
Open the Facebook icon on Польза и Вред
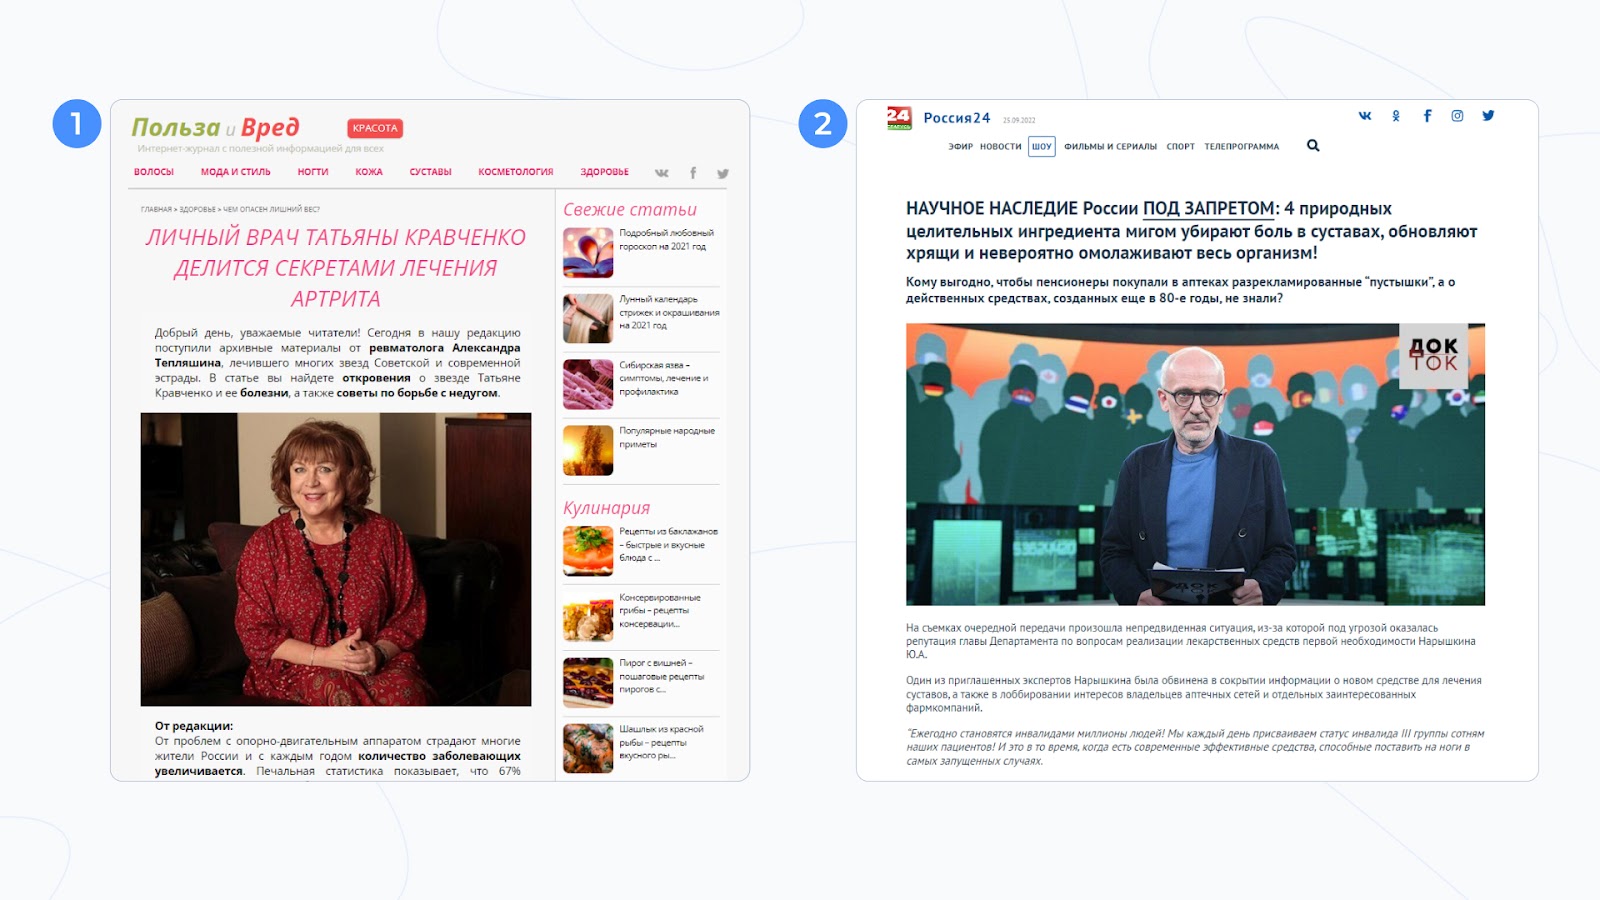pyautogui.click(x=693, y=173)
